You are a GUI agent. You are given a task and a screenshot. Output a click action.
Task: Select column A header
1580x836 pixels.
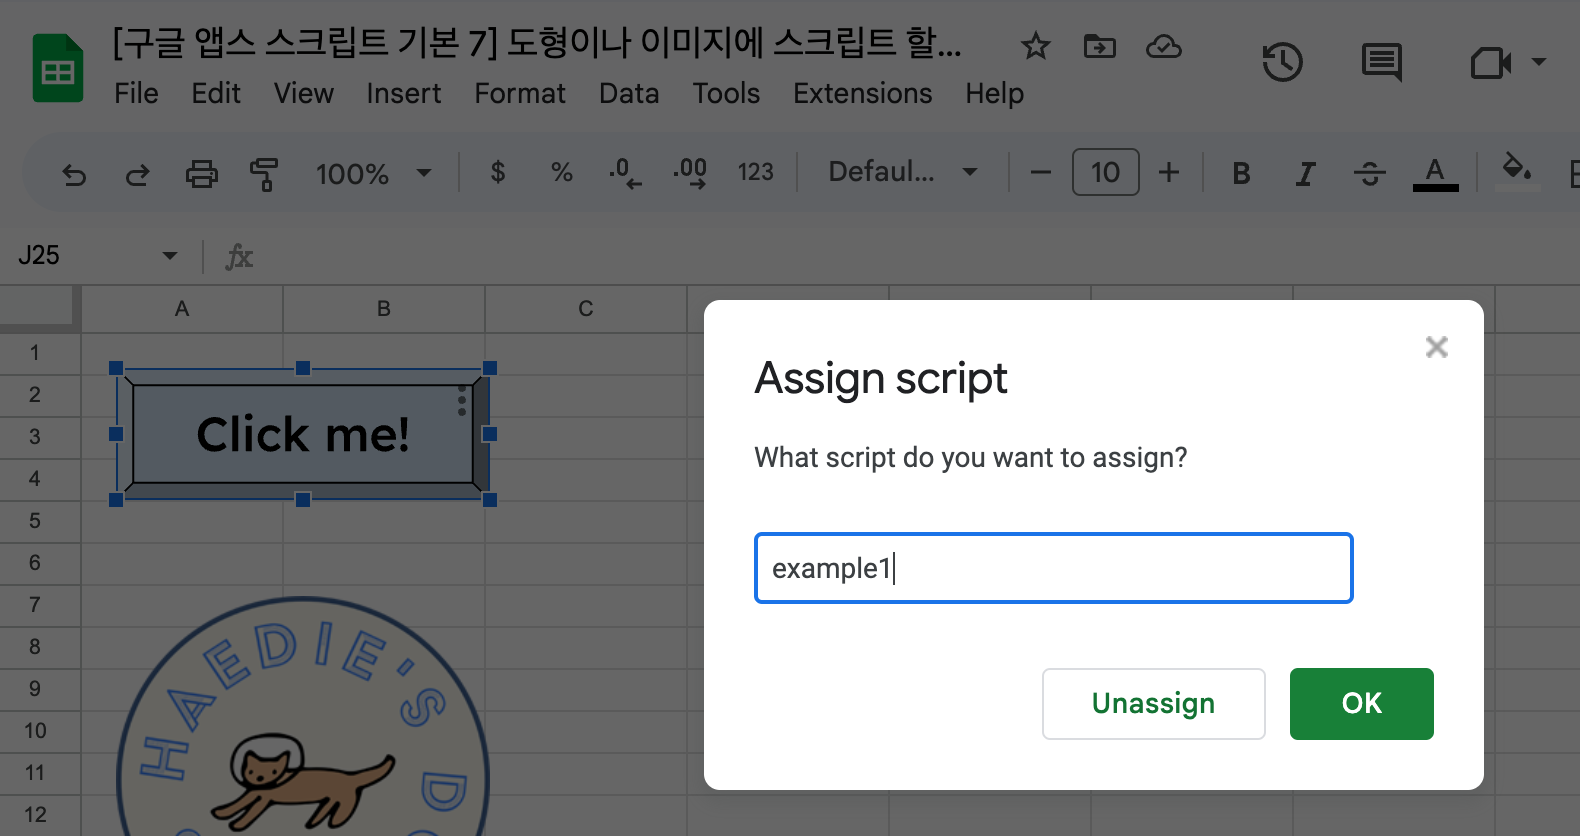182,309
